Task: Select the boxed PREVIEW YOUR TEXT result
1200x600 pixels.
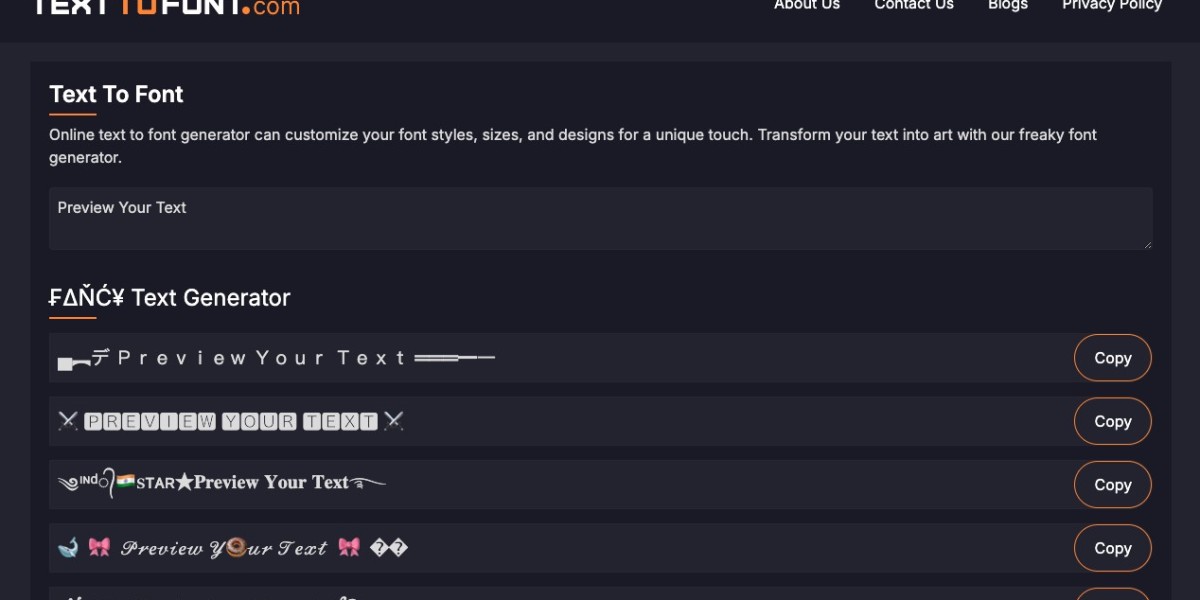Action: coord(231,421)
